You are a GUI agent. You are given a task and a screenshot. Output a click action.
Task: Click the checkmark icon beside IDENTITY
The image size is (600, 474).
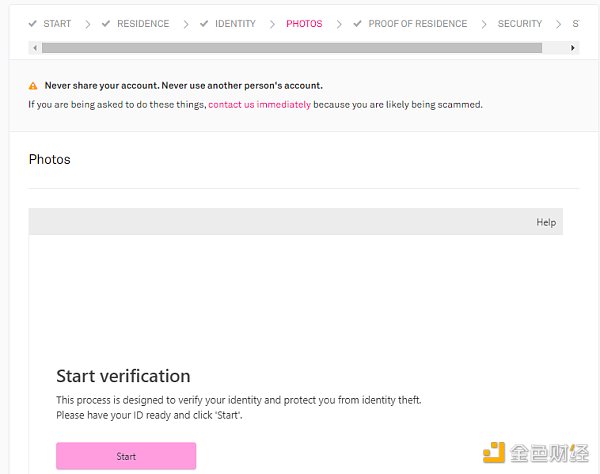204,23
